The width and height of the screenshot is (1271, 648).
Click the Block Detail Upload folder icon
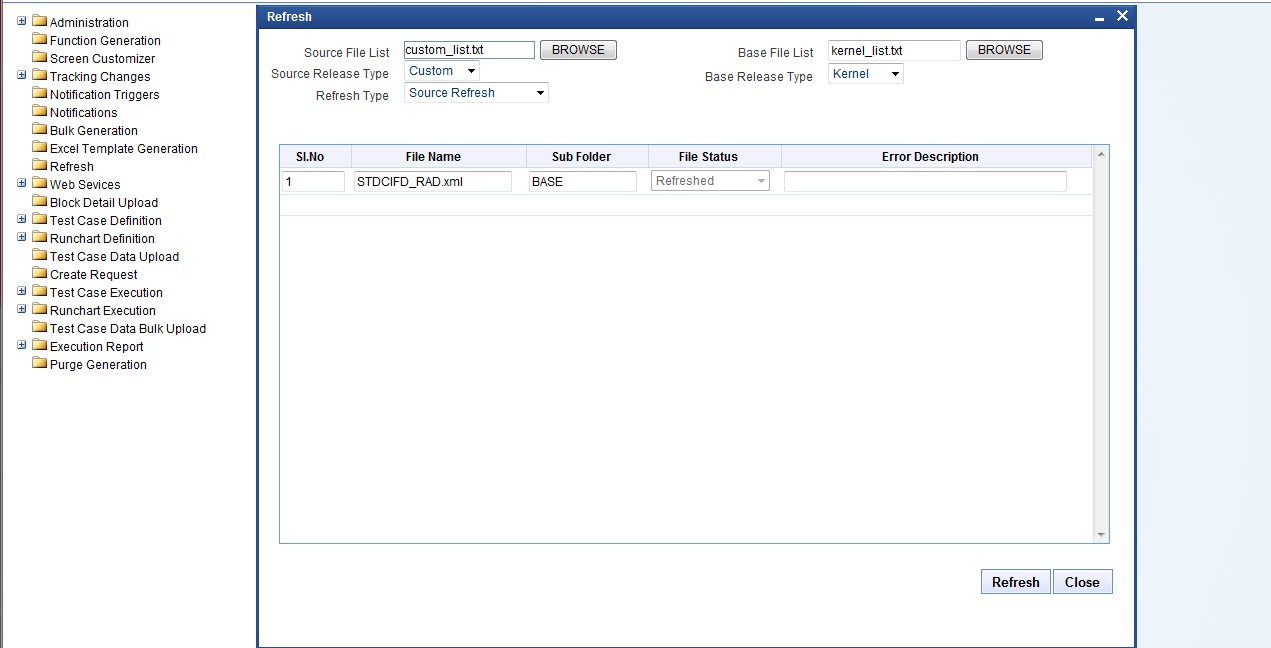click(x=40, y=201)
